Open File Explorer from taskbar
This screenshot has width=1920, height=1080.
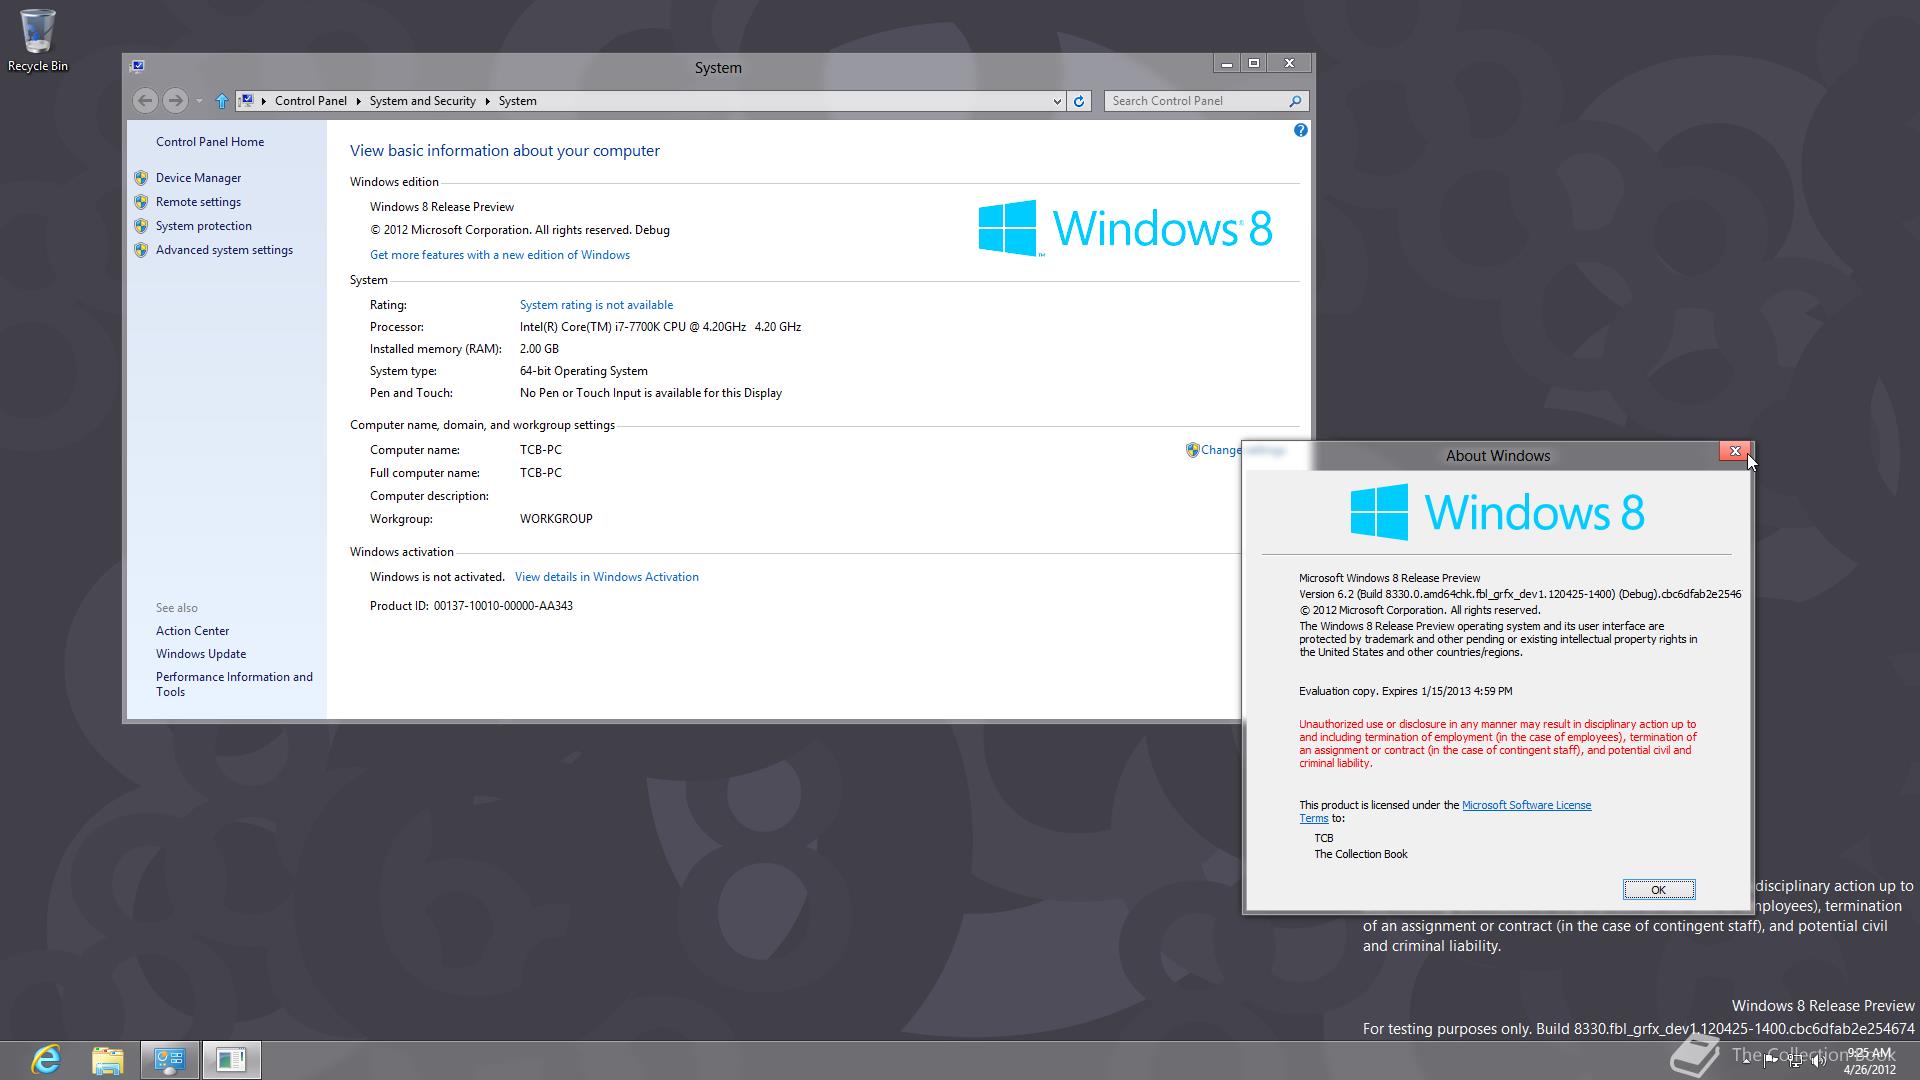[107, 1060]
